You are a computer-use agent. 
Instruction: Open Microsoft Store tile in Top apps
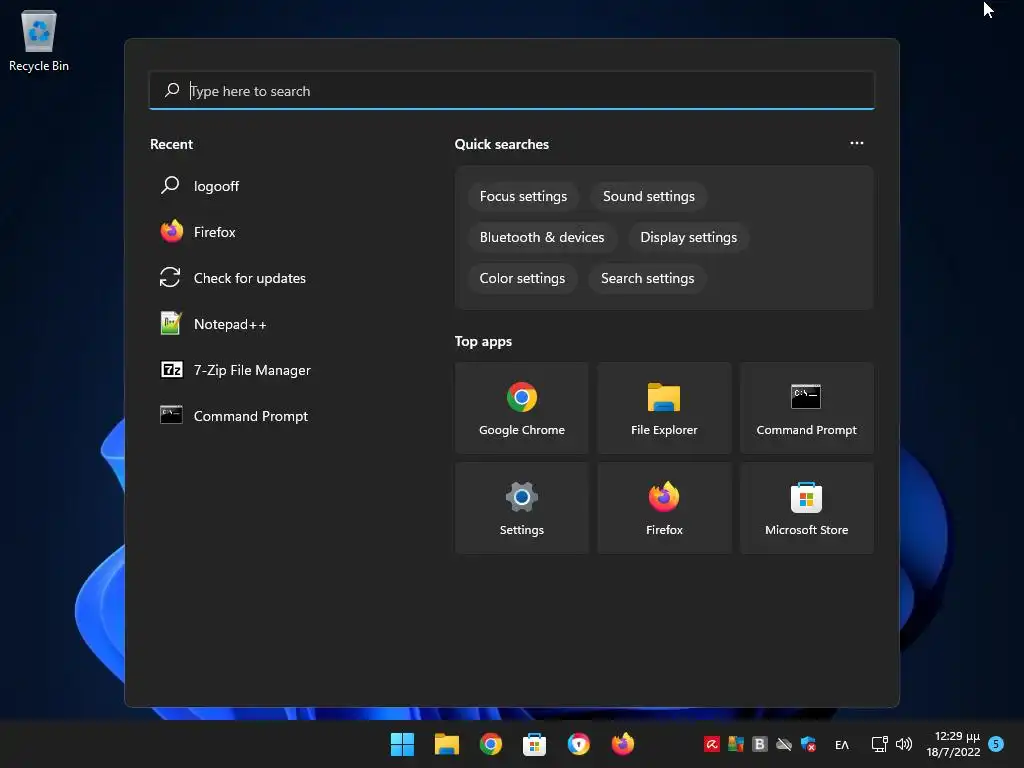(807, 508)
